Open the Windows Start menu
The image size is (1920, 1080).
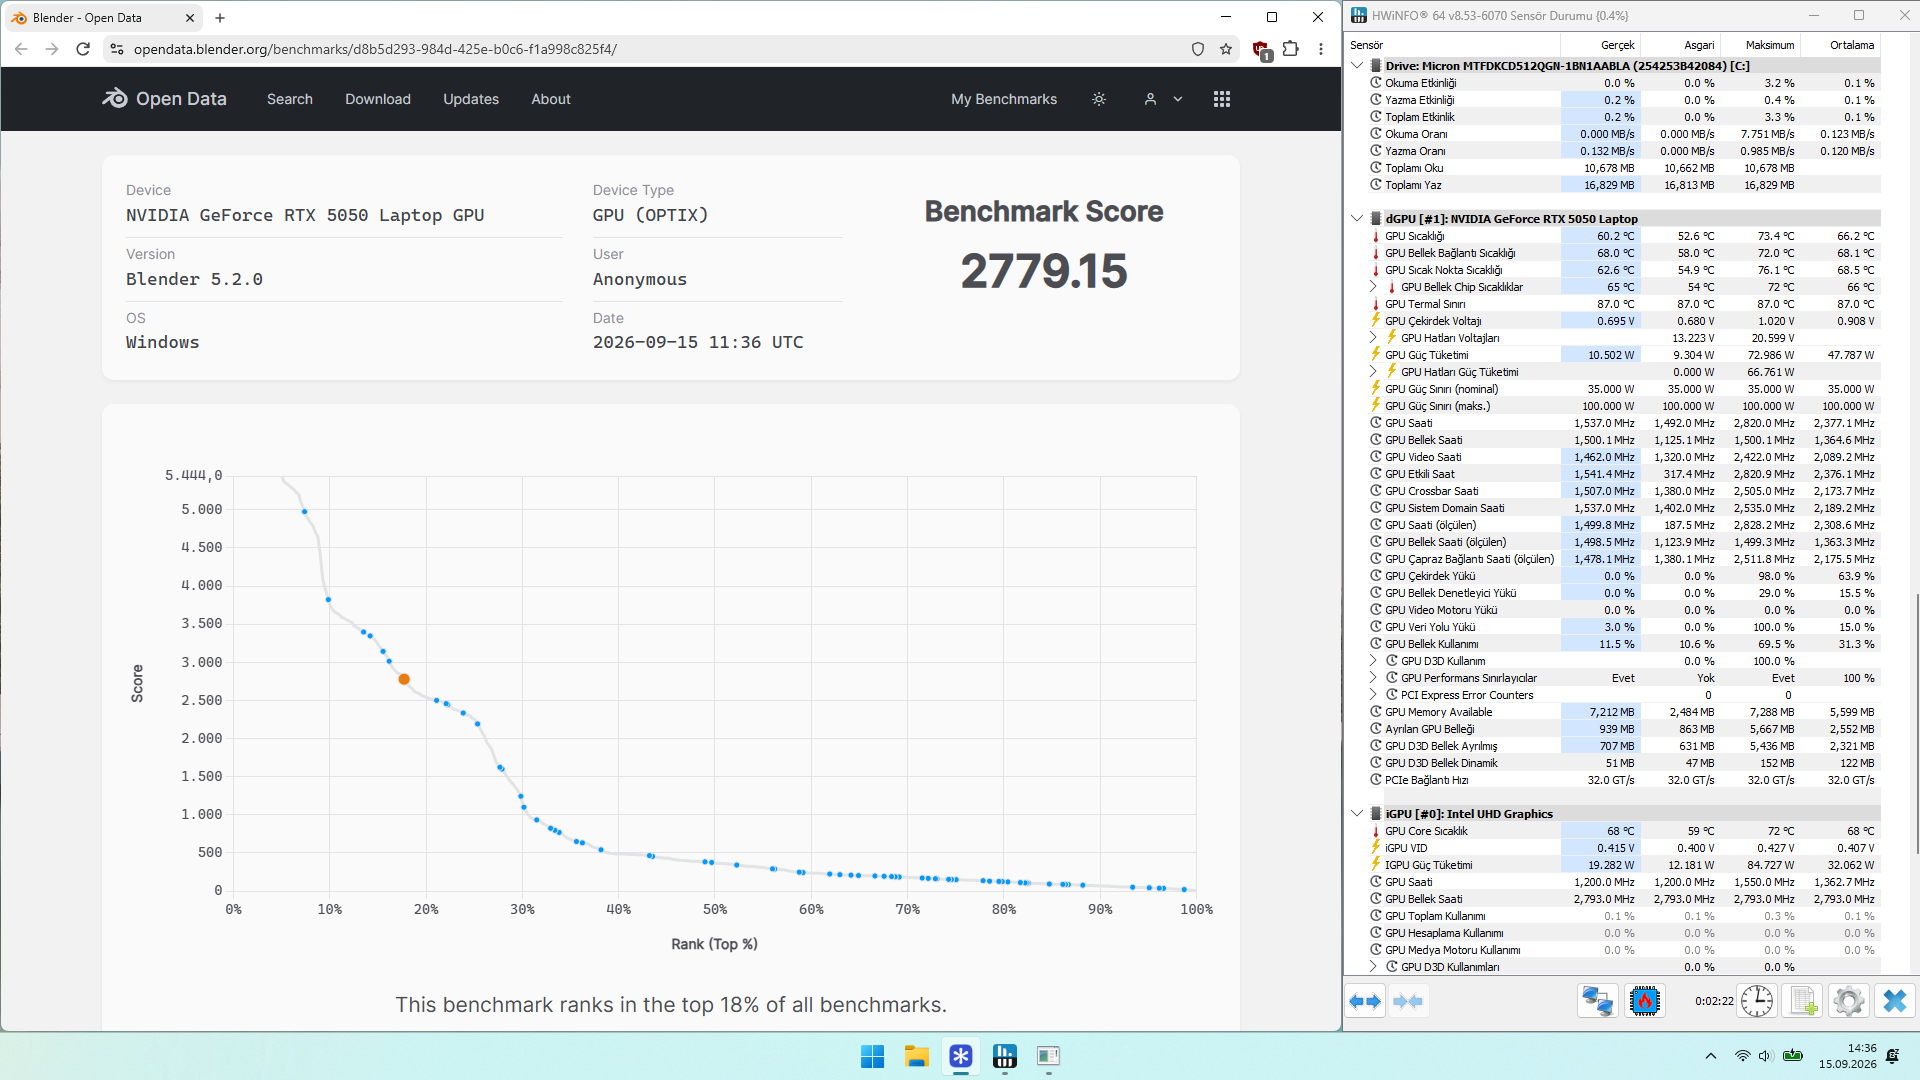coord(872,1056)
